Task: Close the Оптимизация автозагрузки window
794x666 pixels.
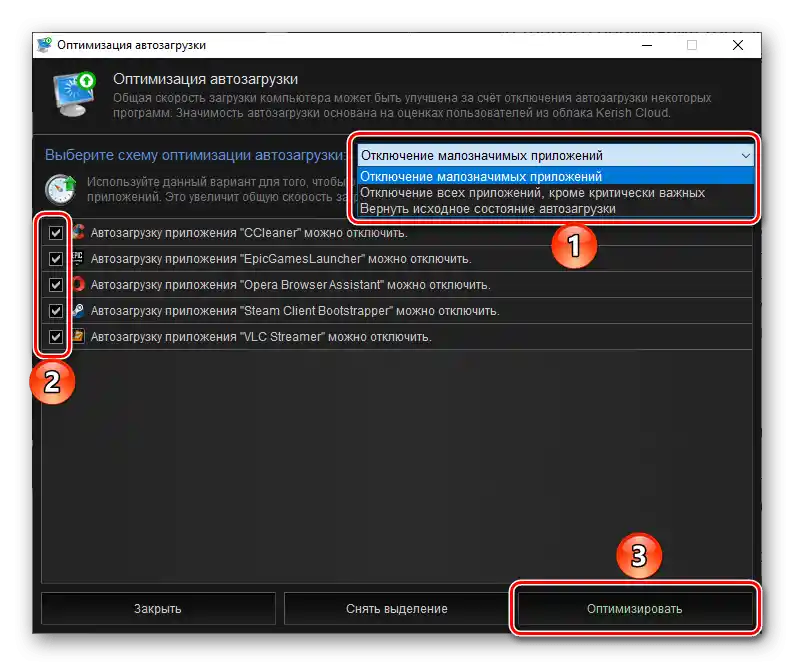Action: pyautogui.click(x=738, y=45)
